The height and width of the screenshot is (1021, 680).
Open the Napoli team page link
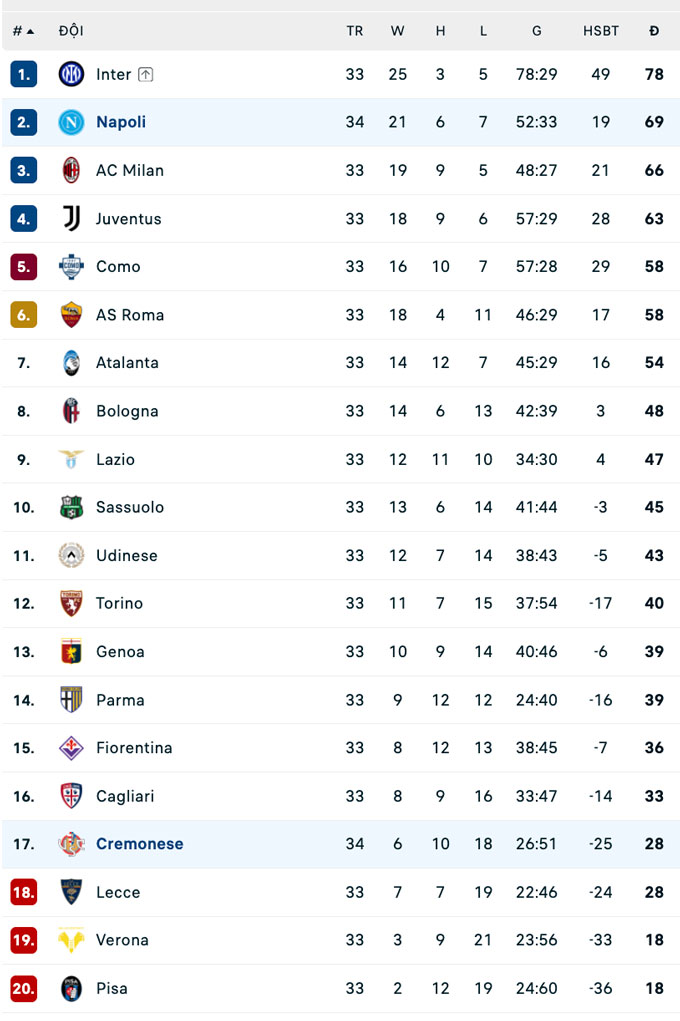(x=120, y=122)
